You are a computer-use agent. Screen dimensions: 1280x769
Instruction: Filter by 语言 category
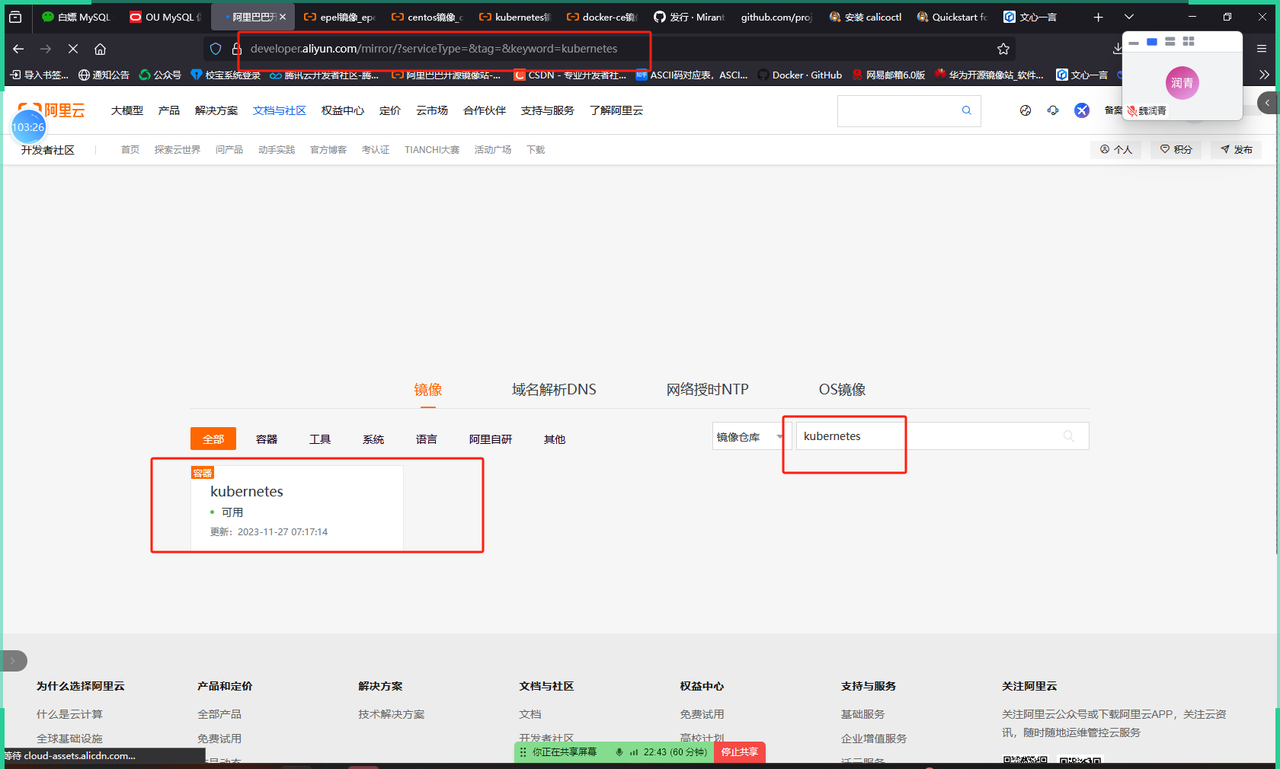tap(427, 439)
